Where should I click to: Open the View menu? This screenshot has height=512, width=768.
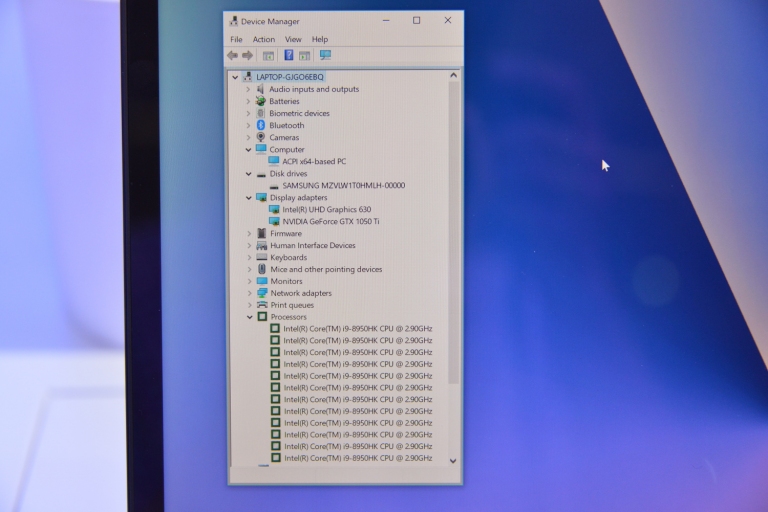(x=293, y=39)
